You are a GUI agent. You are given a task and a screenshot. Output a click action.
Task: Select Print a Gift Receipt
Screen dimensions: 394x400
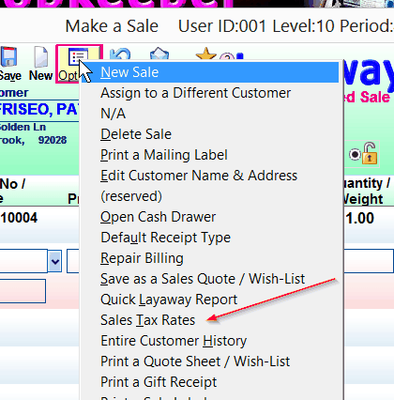209,382
